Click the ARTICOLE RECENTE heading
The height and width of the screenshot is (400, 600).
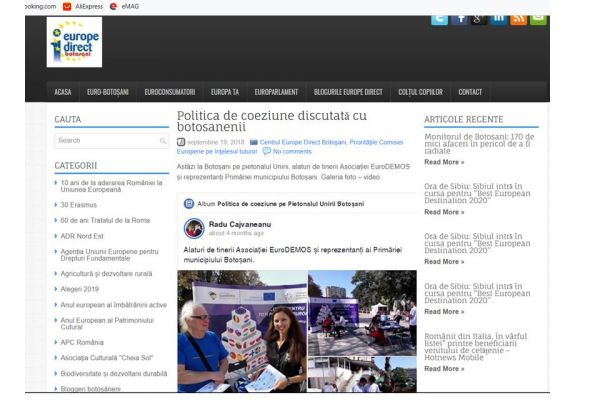coord(464,120)
